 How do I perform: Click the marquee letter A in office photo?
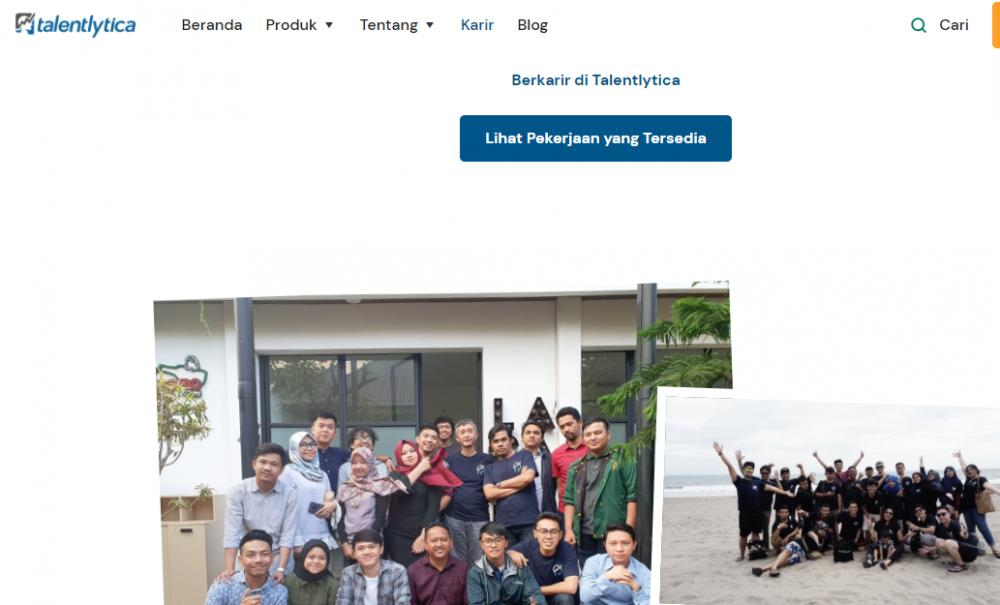point(540,414)
